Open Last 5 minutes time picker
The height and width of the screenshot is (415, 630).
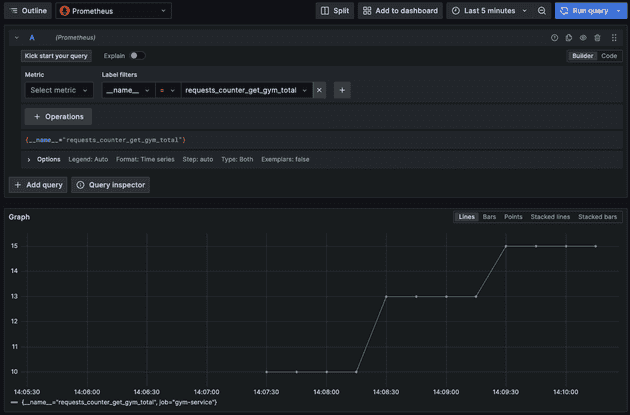489,11
